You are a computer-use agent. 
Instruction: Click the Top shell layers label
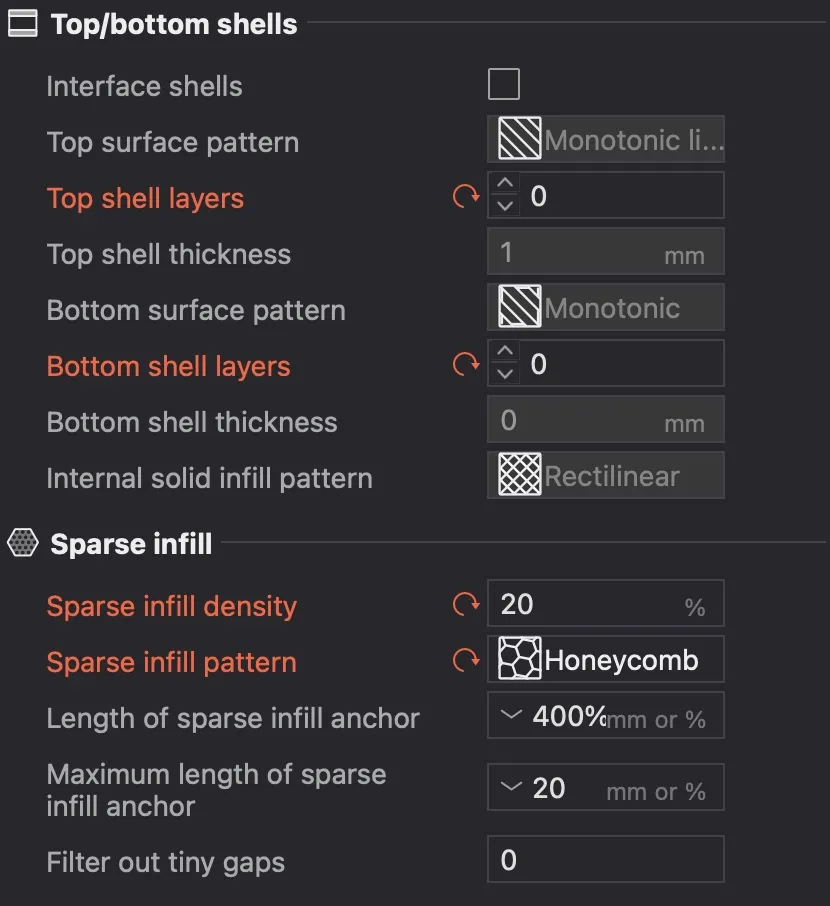[145, 198]
